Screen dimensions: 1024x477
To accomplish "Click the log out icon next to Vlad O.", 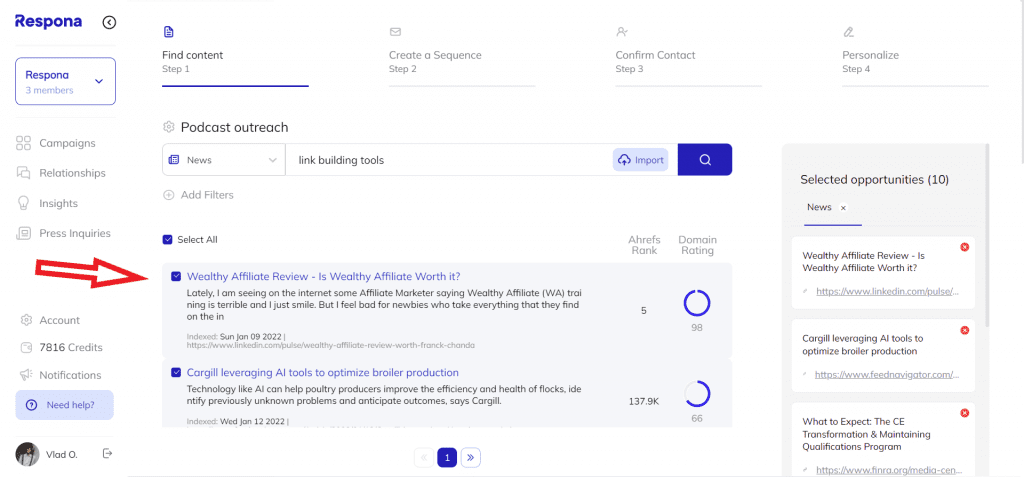I will coord(108,453).
